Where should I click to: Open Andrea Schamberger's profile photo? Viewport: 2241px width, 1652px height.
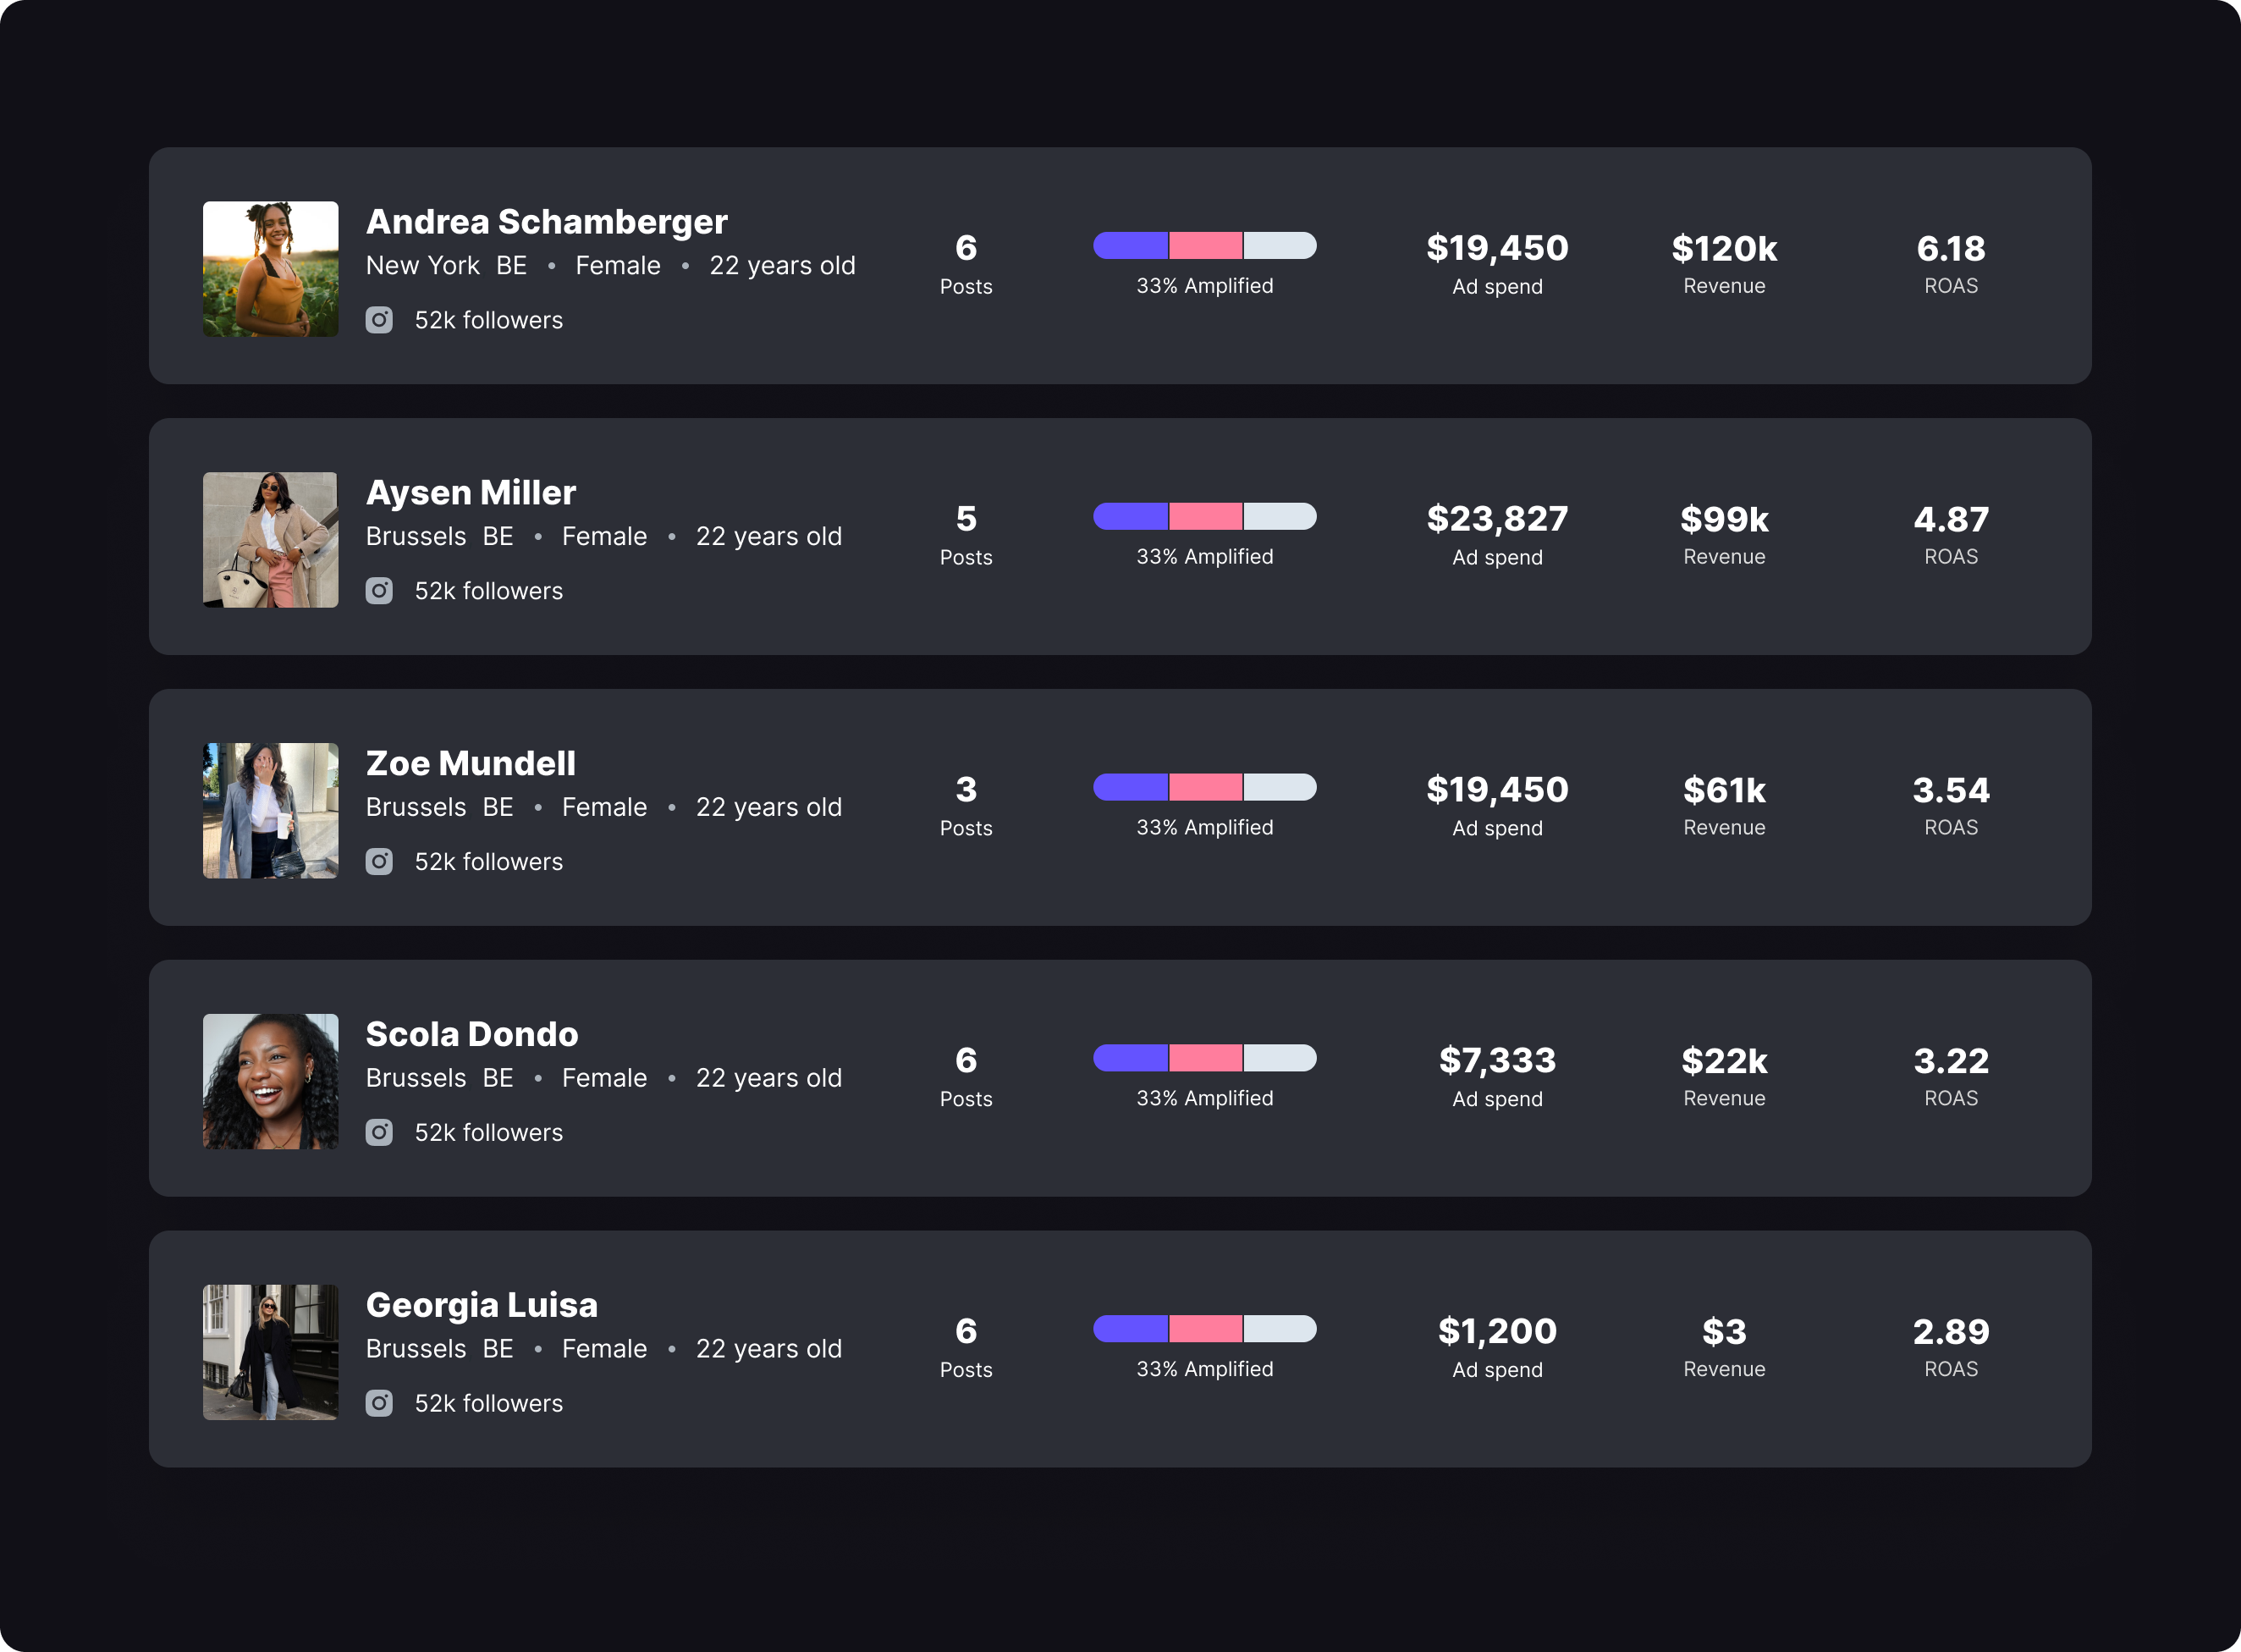271,269
